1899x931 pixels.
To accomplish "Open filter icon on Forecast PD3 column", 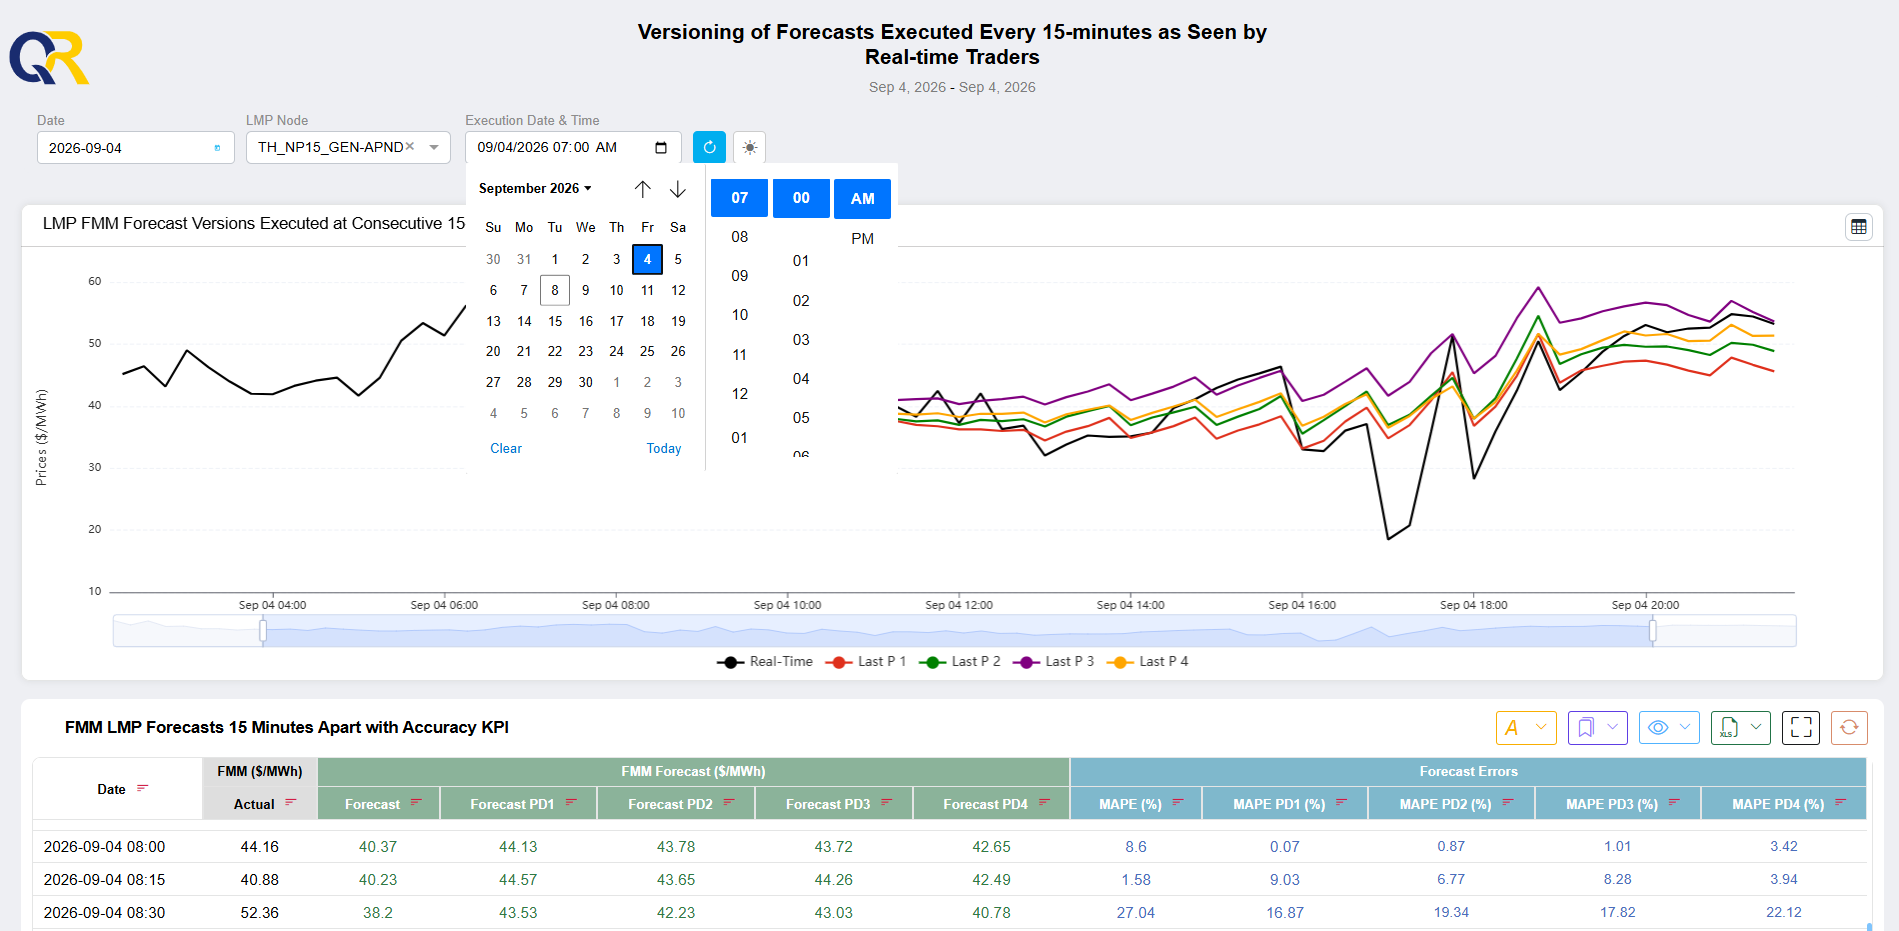I will click(x=886, y=803).
